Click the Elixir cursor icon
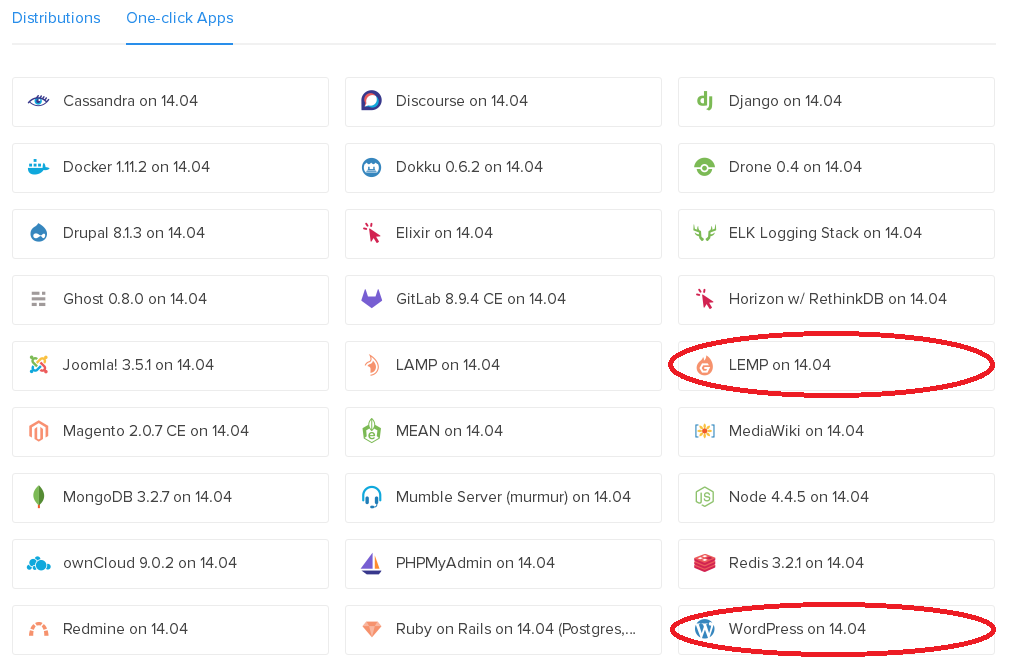Image resolution: width=1009 pixels, height=663 pixels. click(371, 233)
